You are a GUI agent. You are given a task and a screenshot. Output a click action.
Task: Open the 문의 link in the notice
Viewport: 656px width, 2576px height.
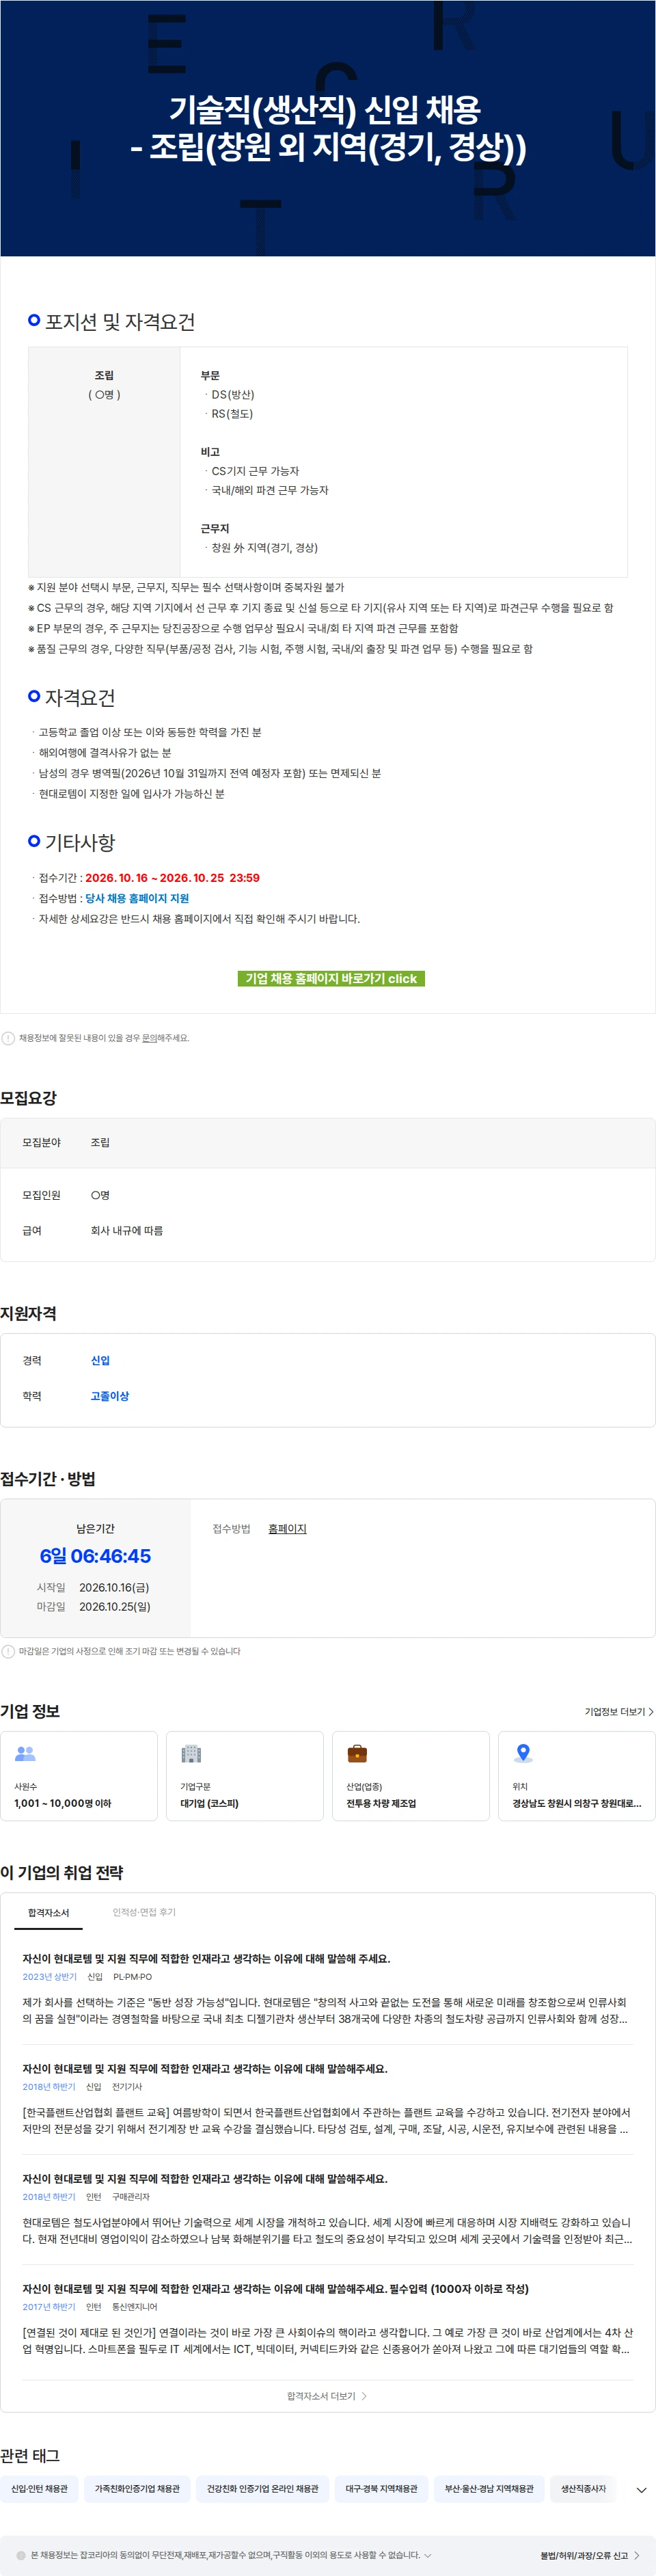[x=149, y=1038]
